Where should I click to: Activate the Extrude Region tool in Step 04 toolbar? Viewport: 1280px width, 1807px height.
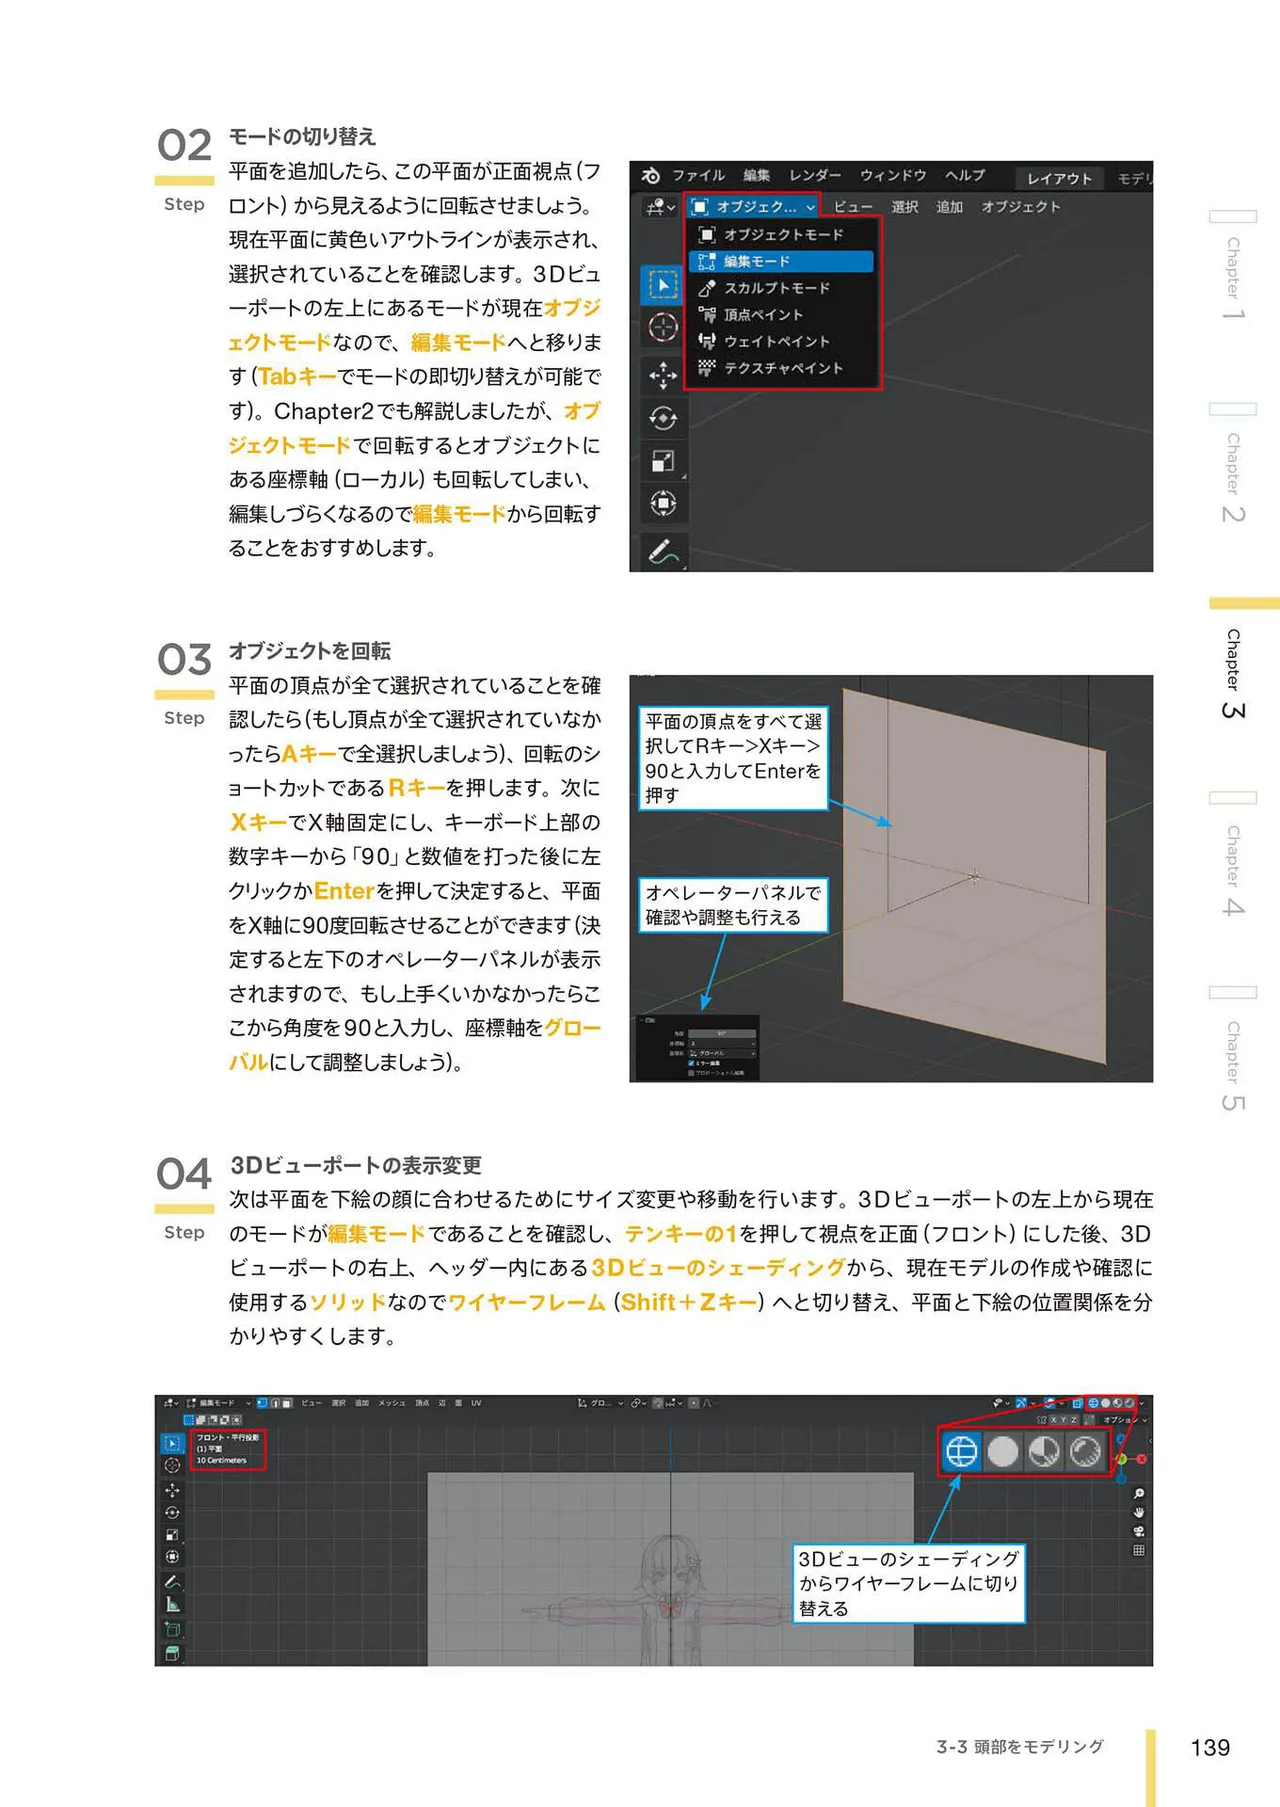pos(172,1654)
